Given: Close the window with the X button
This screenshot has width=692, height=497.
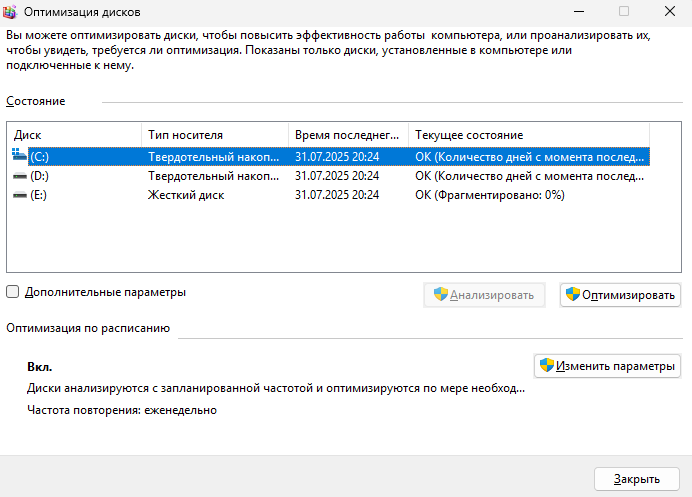Looking at the screenshot, I should 670,11.
